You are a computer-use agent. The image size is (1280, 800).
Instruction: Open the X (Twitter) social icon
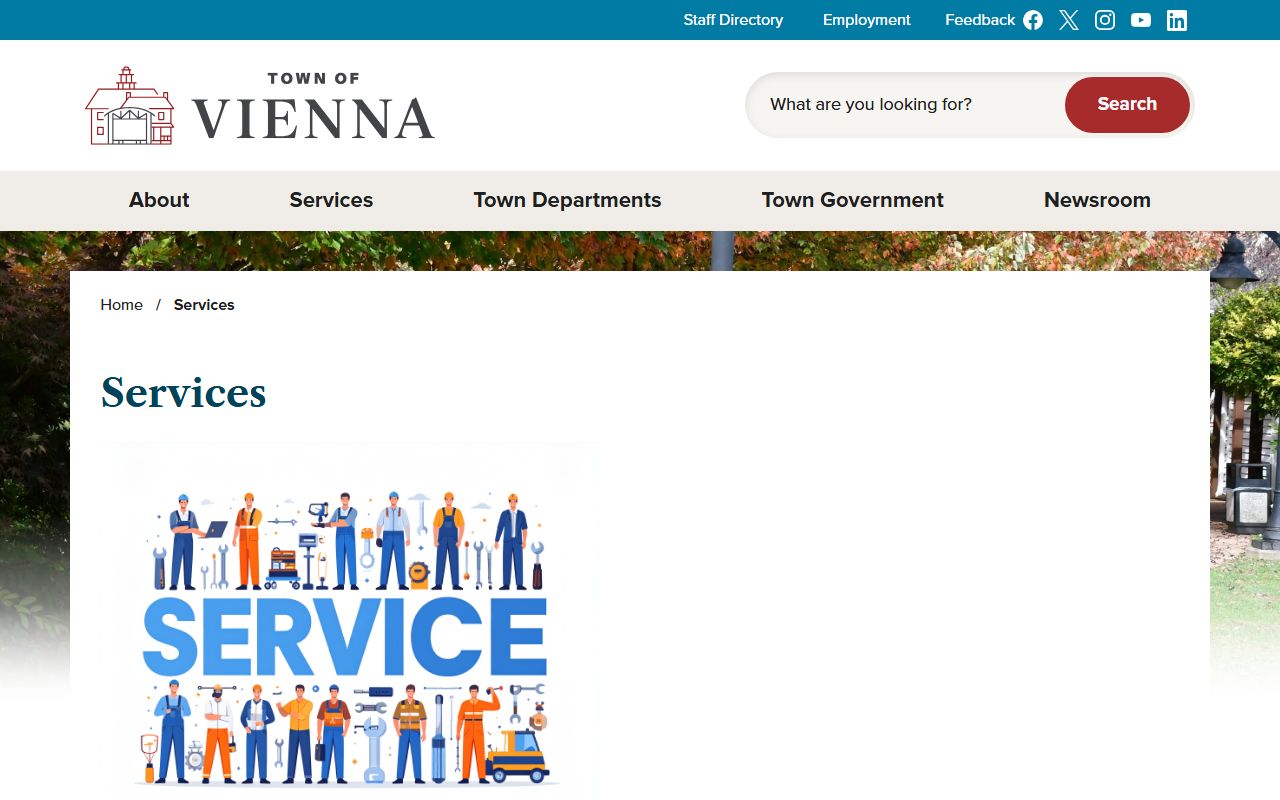(x=1069, y=20)
